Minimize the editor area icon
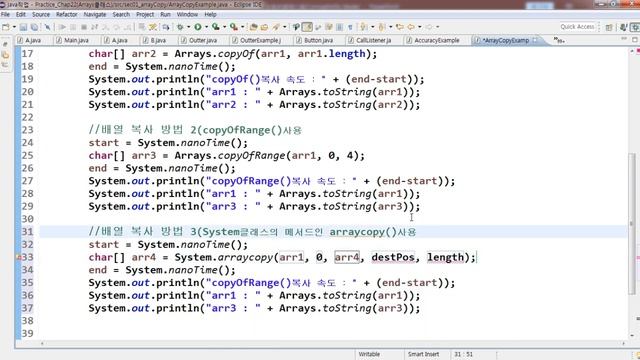This screenshot has width=640, height=360. [x=624, y=39]
